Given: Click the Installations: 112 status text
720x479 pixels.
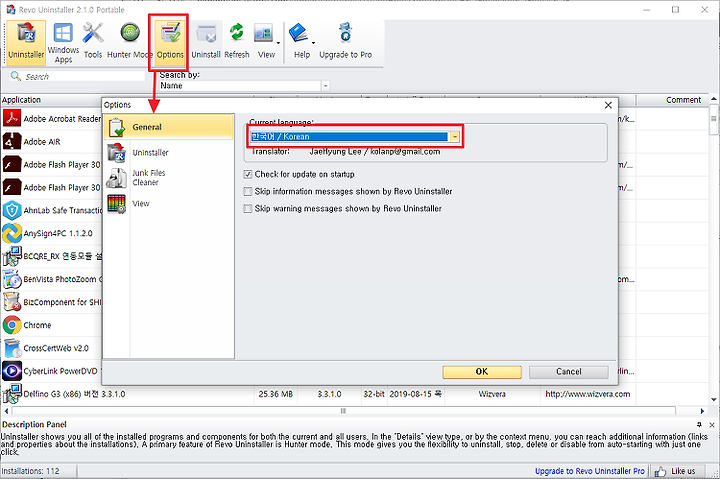Looking at the screenshot, I should (x=30, y=471).
